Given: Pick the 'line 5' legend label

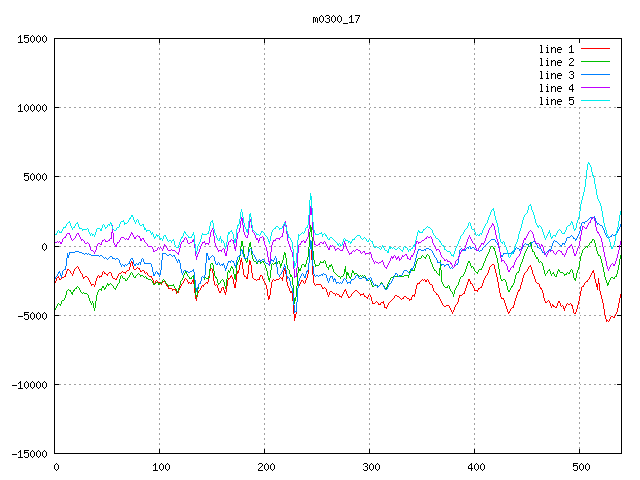Looking at the screenshot, I should 556,101.
